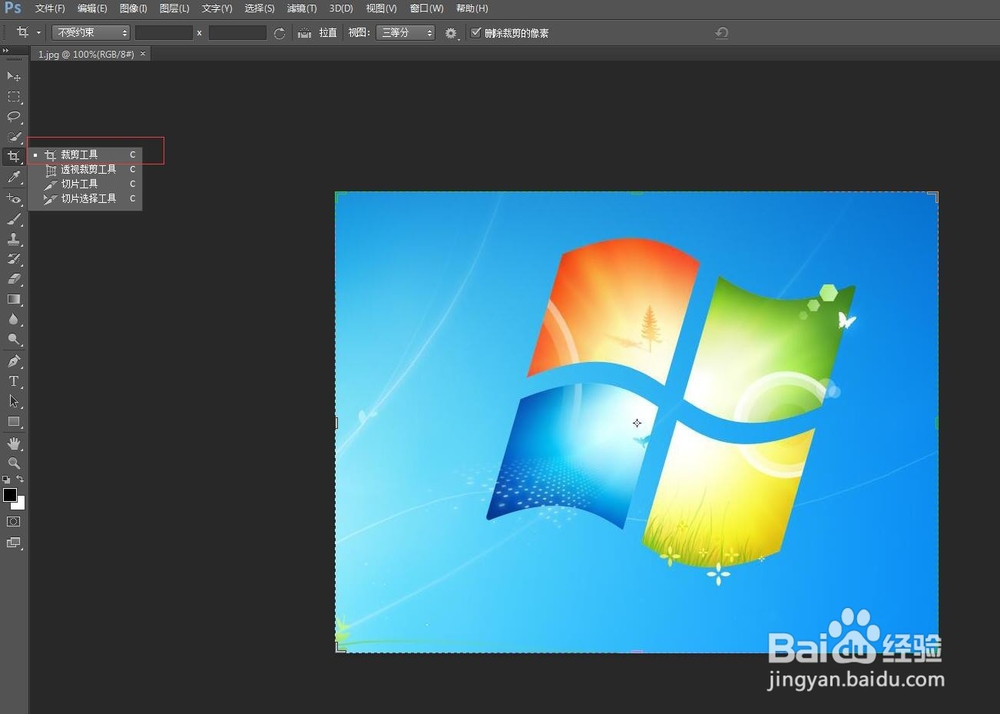Image resolution: width=1000 pixels, height=714 pixels.
Task: Open the 滤镜(T) menu
Action: (x=302, y=8)
